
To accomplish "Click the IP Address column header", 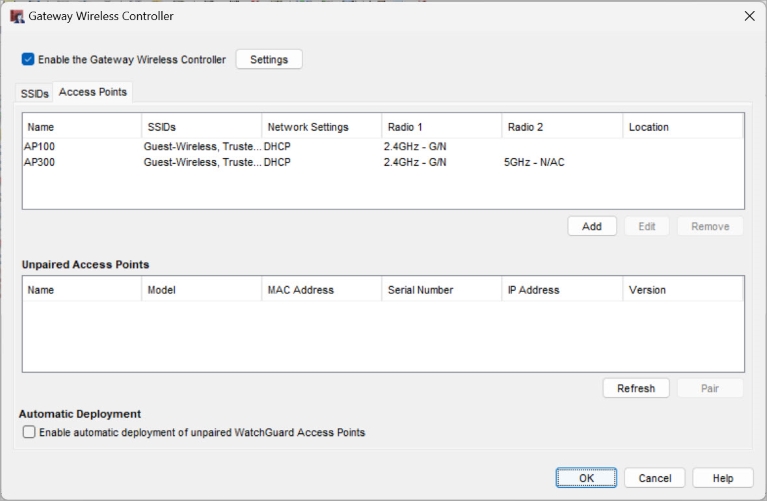I will 562,290.
